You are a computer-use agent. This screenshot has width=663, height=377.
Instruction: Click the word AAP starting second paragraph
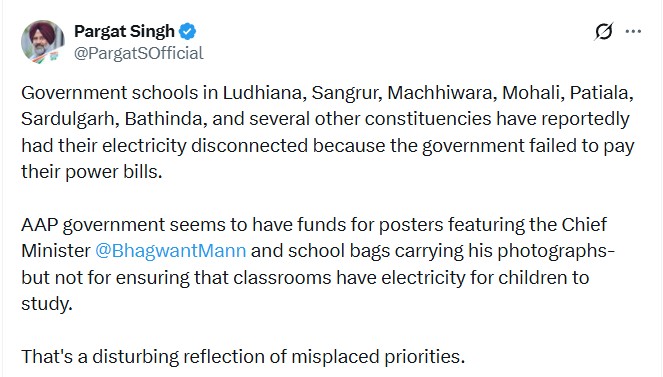point(39,224)
